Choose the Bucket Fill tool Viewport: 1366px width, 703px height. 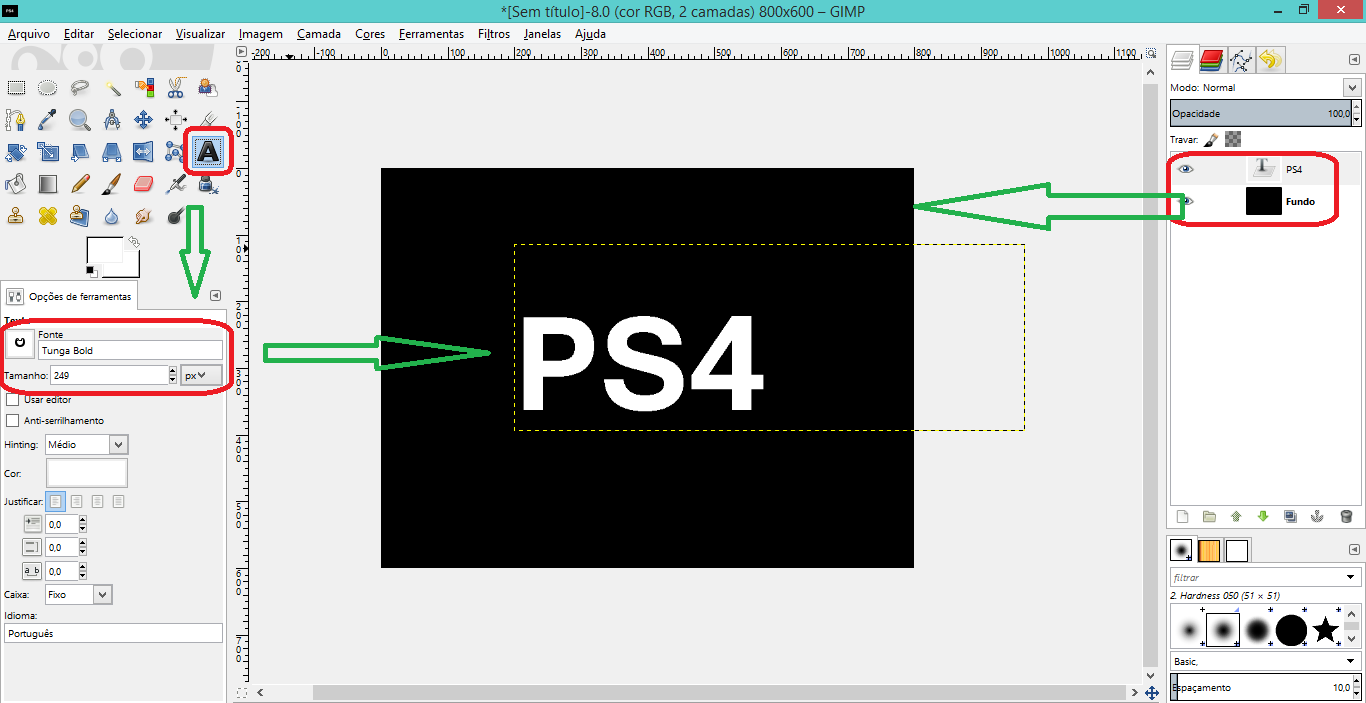coord(15,184)
